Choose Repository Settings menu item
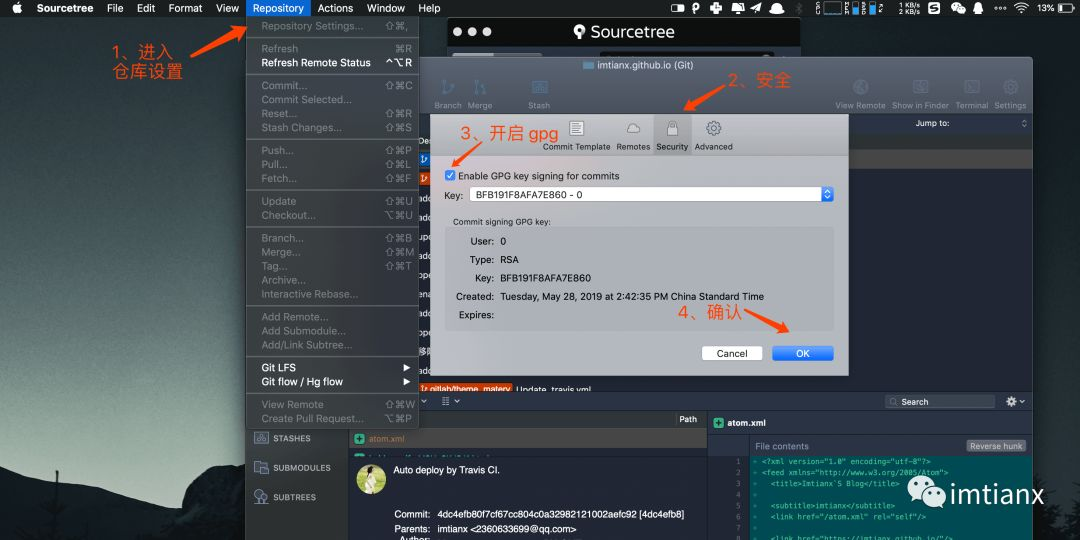The width and height of the screenshot is (1080, 540). coord(333,26)
